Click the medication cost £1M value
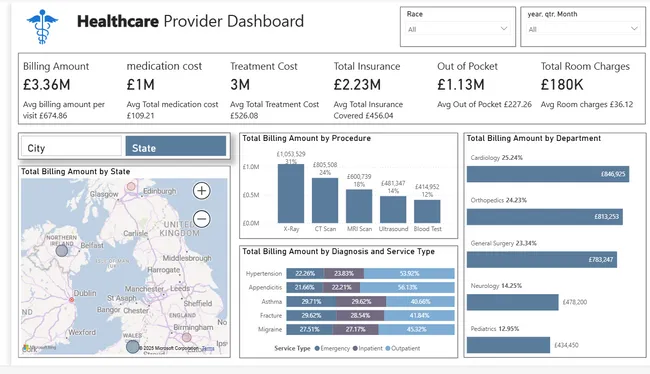This screenshot has height=374, width=650. point(141,85)
